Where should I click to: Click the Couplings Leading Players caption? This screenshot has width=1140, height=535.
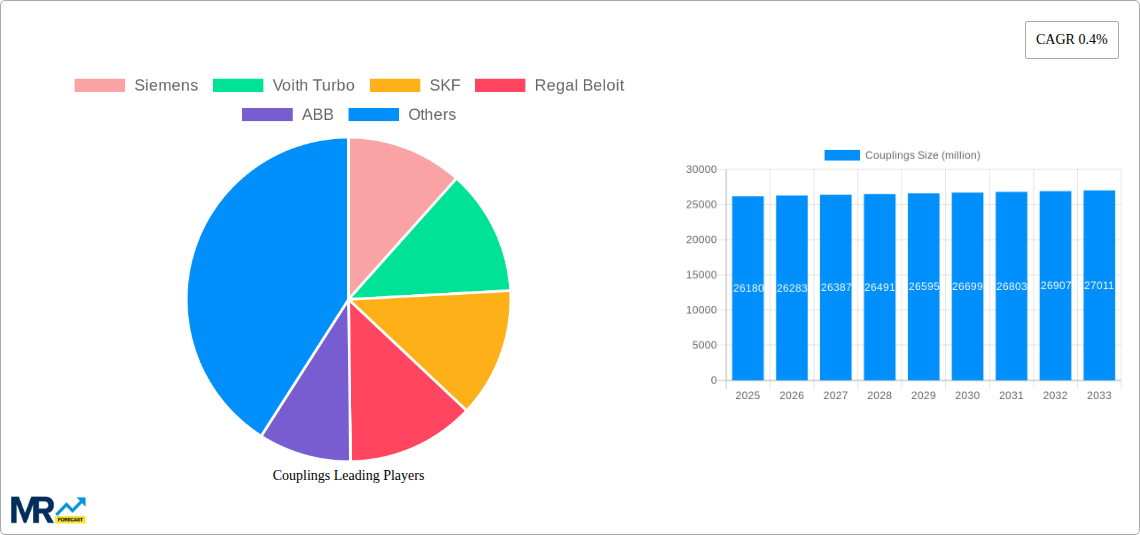click(x=348, y=475)
